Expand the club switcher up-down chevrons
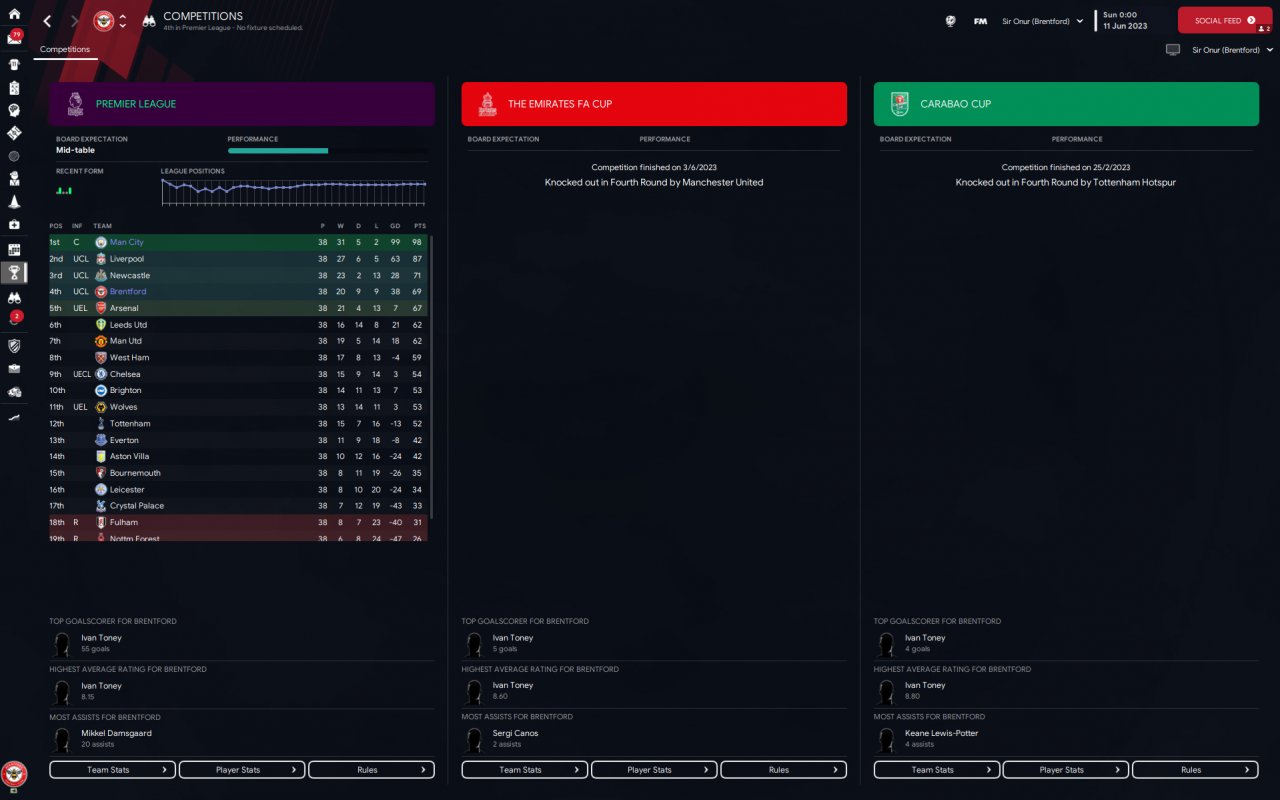The width and height of the screenshot is (1280, 800). pos(122,21)
